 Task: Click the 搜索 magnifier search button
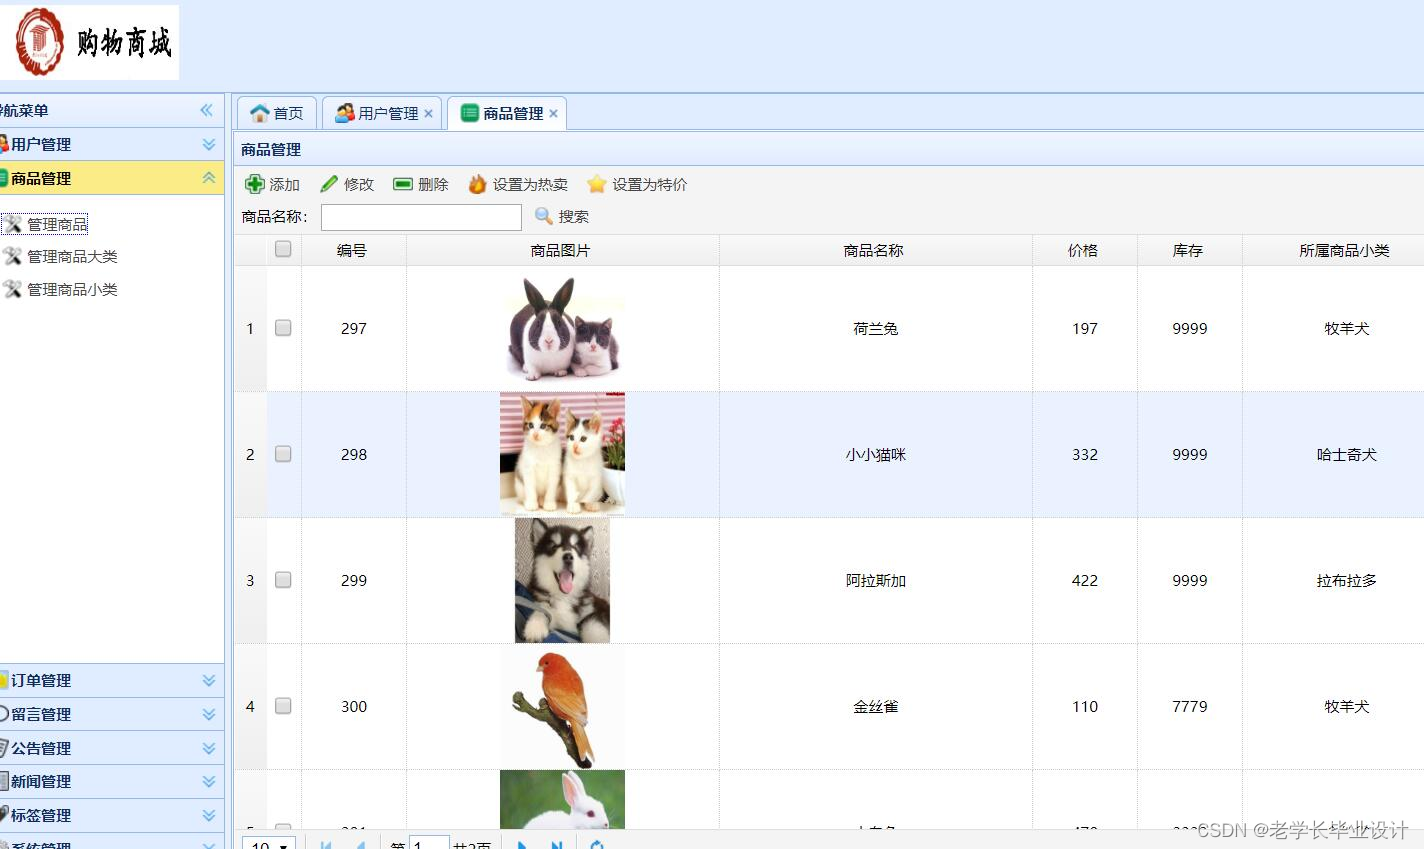tap(561, 216)
